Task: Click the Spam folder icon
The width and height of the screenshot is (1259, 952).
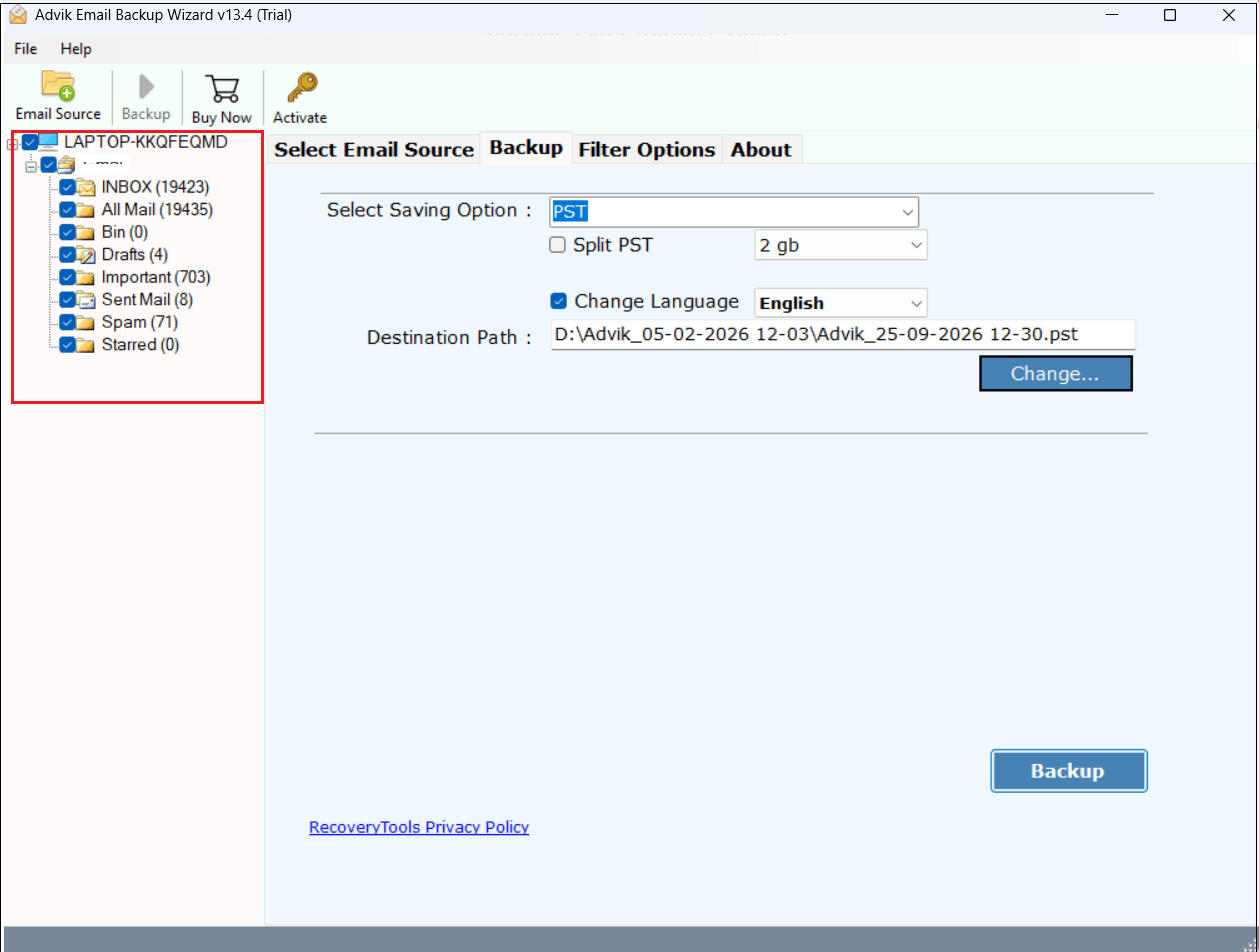Action: 86,322
